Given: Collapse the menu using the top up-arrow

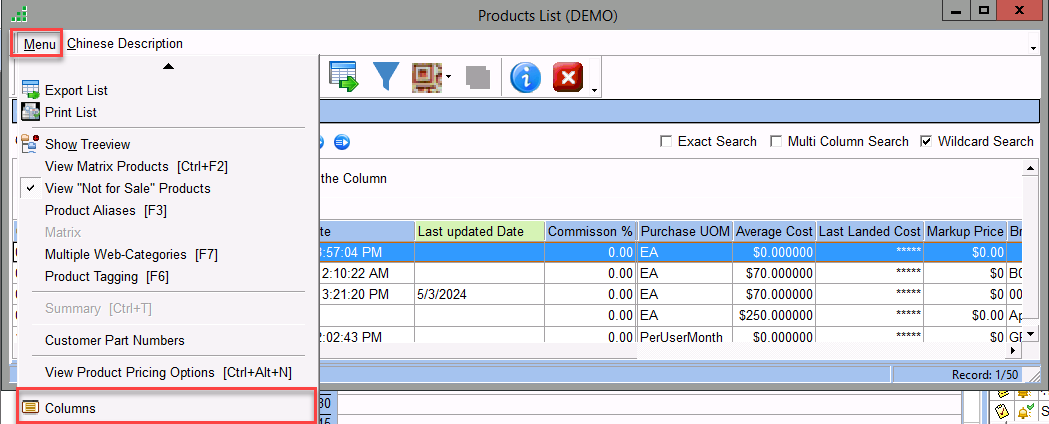Looking at the screenshot, I should coord(168,66).
